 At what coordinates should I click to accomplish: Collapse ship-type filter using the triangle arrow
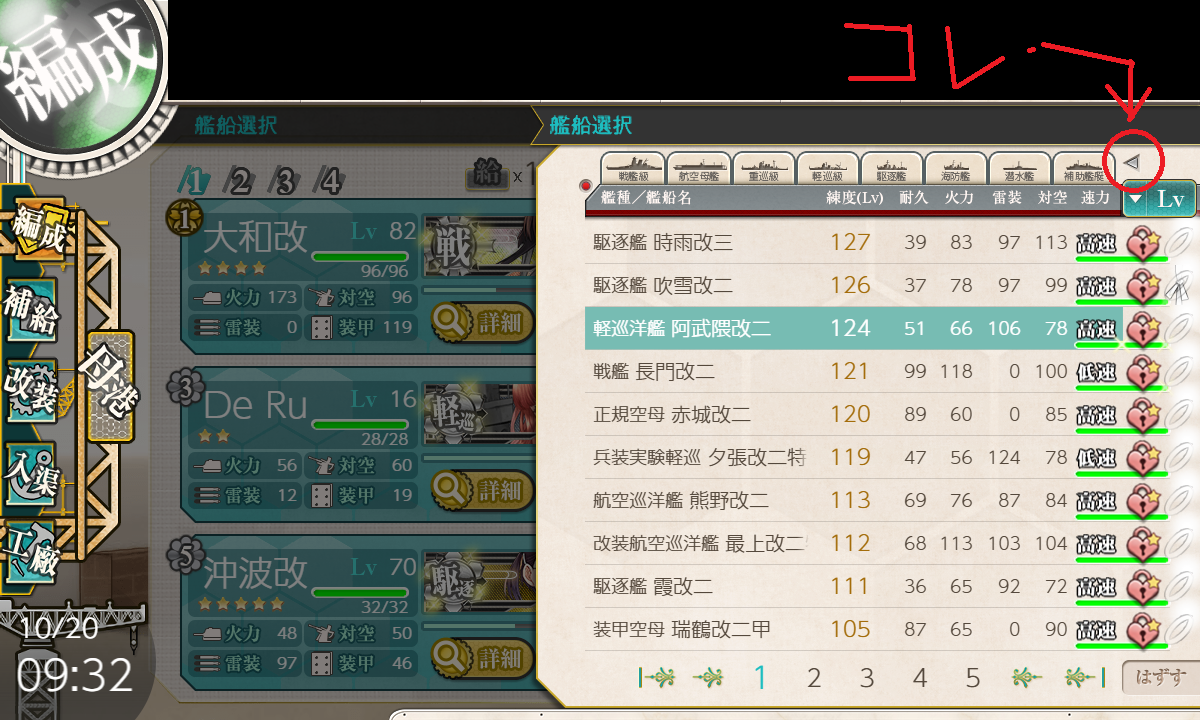coord(1132,162)
